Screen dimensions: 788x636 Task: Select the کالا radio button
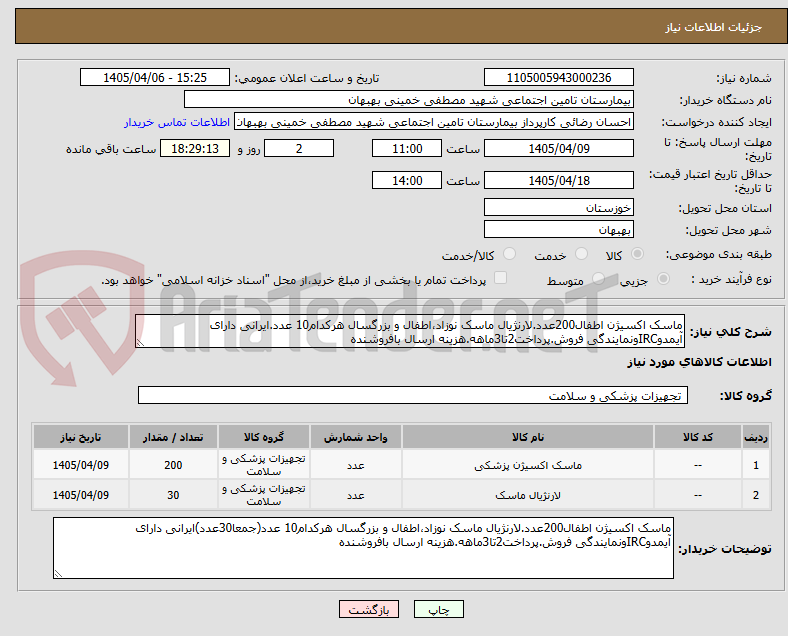point(637,254)
